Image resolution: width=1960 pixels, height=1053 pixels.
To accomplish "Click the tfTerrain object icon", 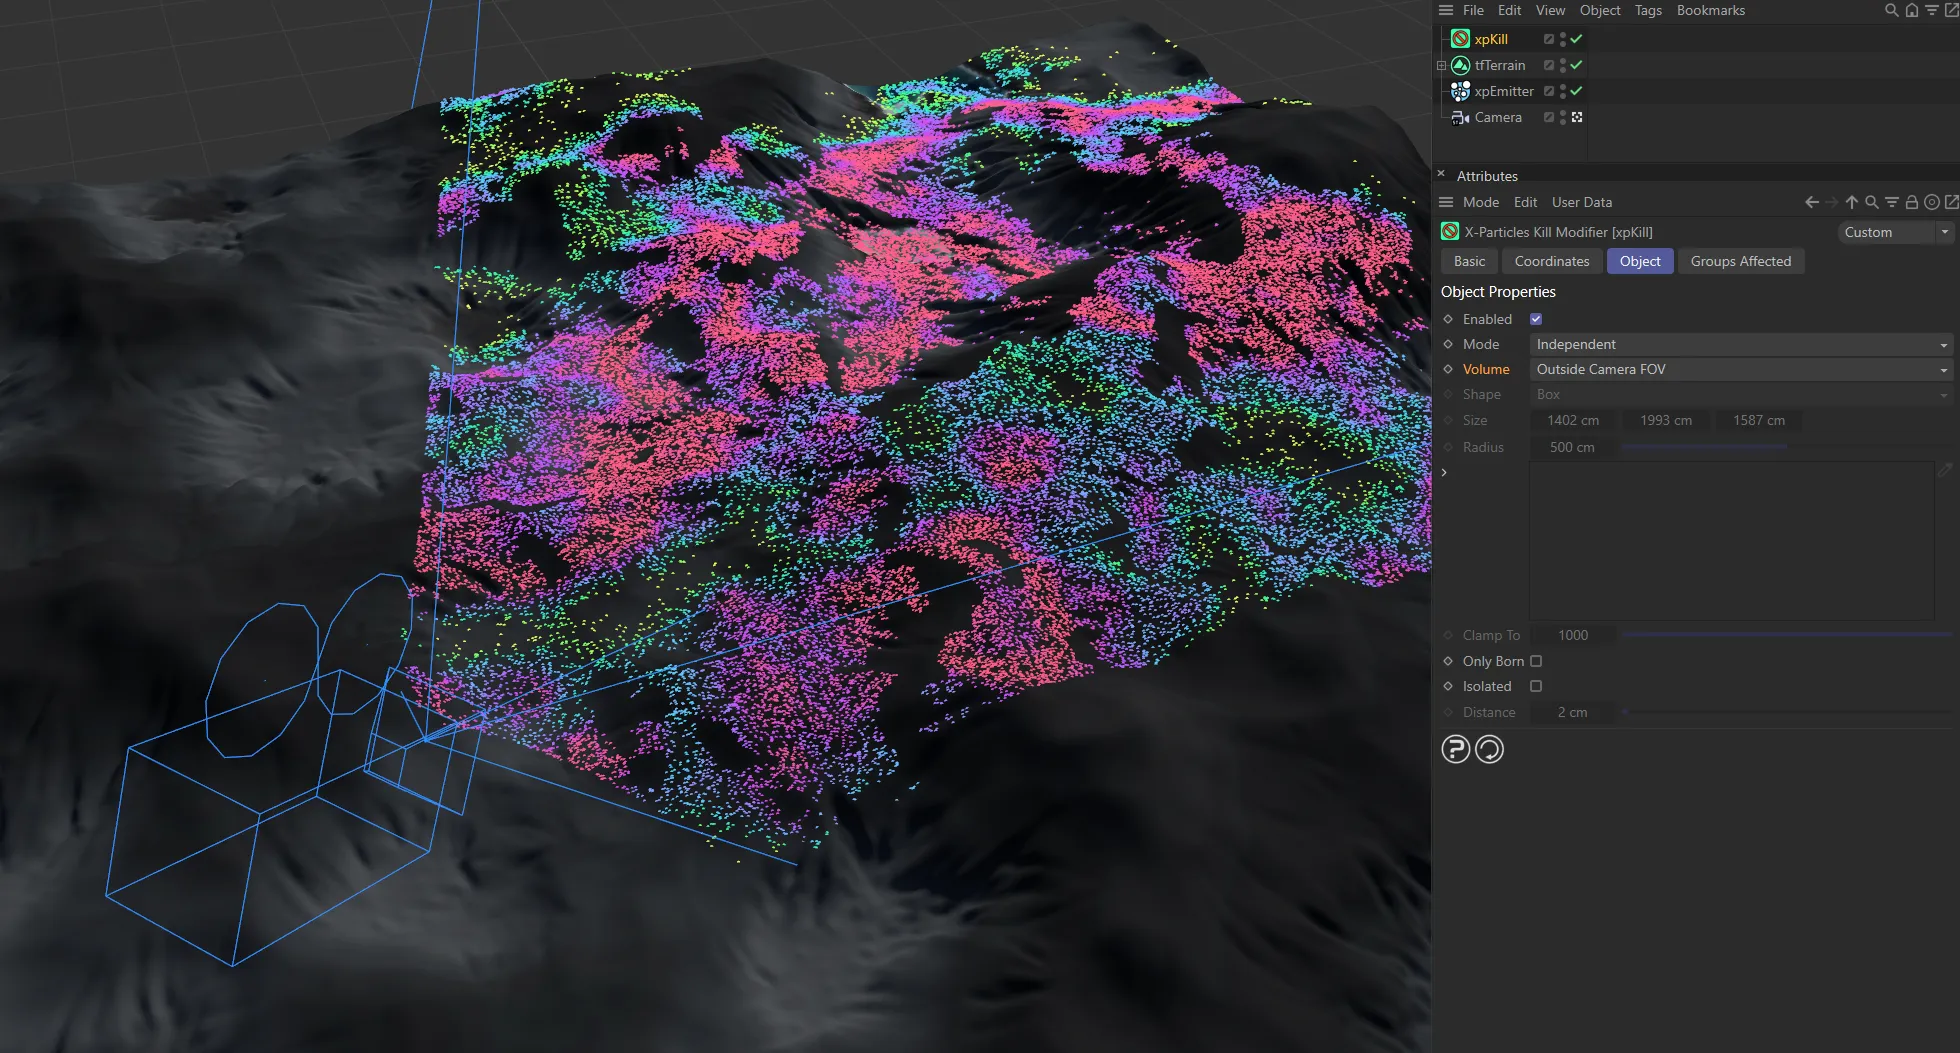I will [x=1460, y=65].
